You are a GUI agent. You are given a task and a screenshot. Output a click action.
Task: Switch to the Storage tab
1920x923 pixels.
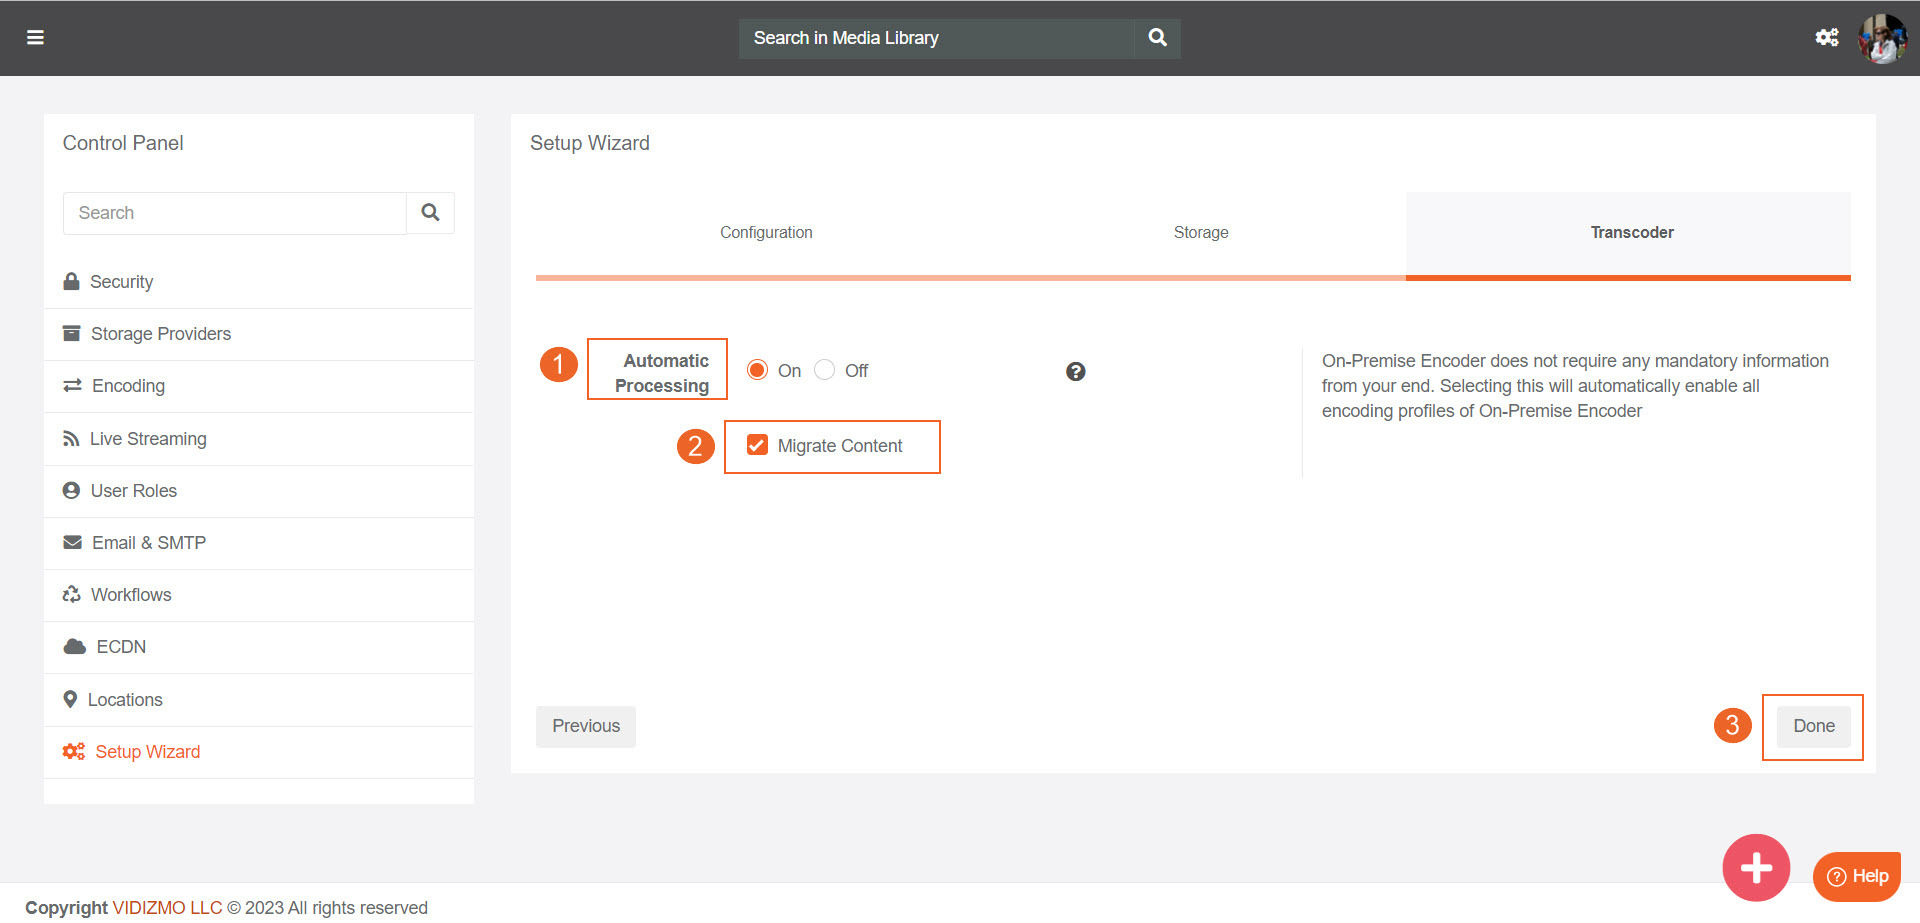click(1200, 233)
